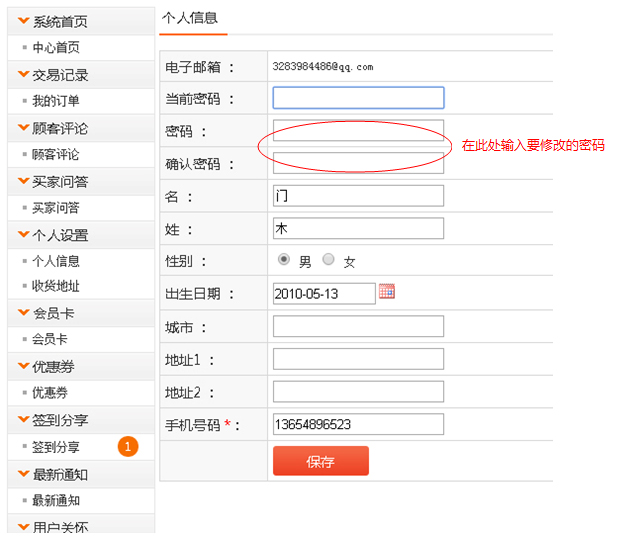Viewport: 618px width, 541px height.
Task: Collapse the 个人设置 sidebar section
Action: click(x=24, y=235)
